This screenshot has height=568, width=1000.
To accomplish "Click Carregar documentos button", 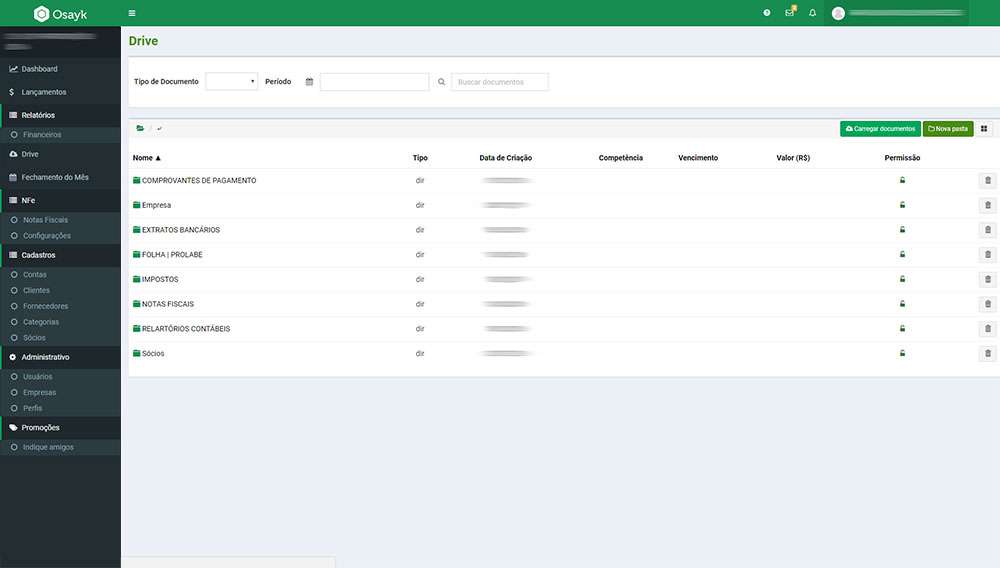I will click(x=880, y=129).
